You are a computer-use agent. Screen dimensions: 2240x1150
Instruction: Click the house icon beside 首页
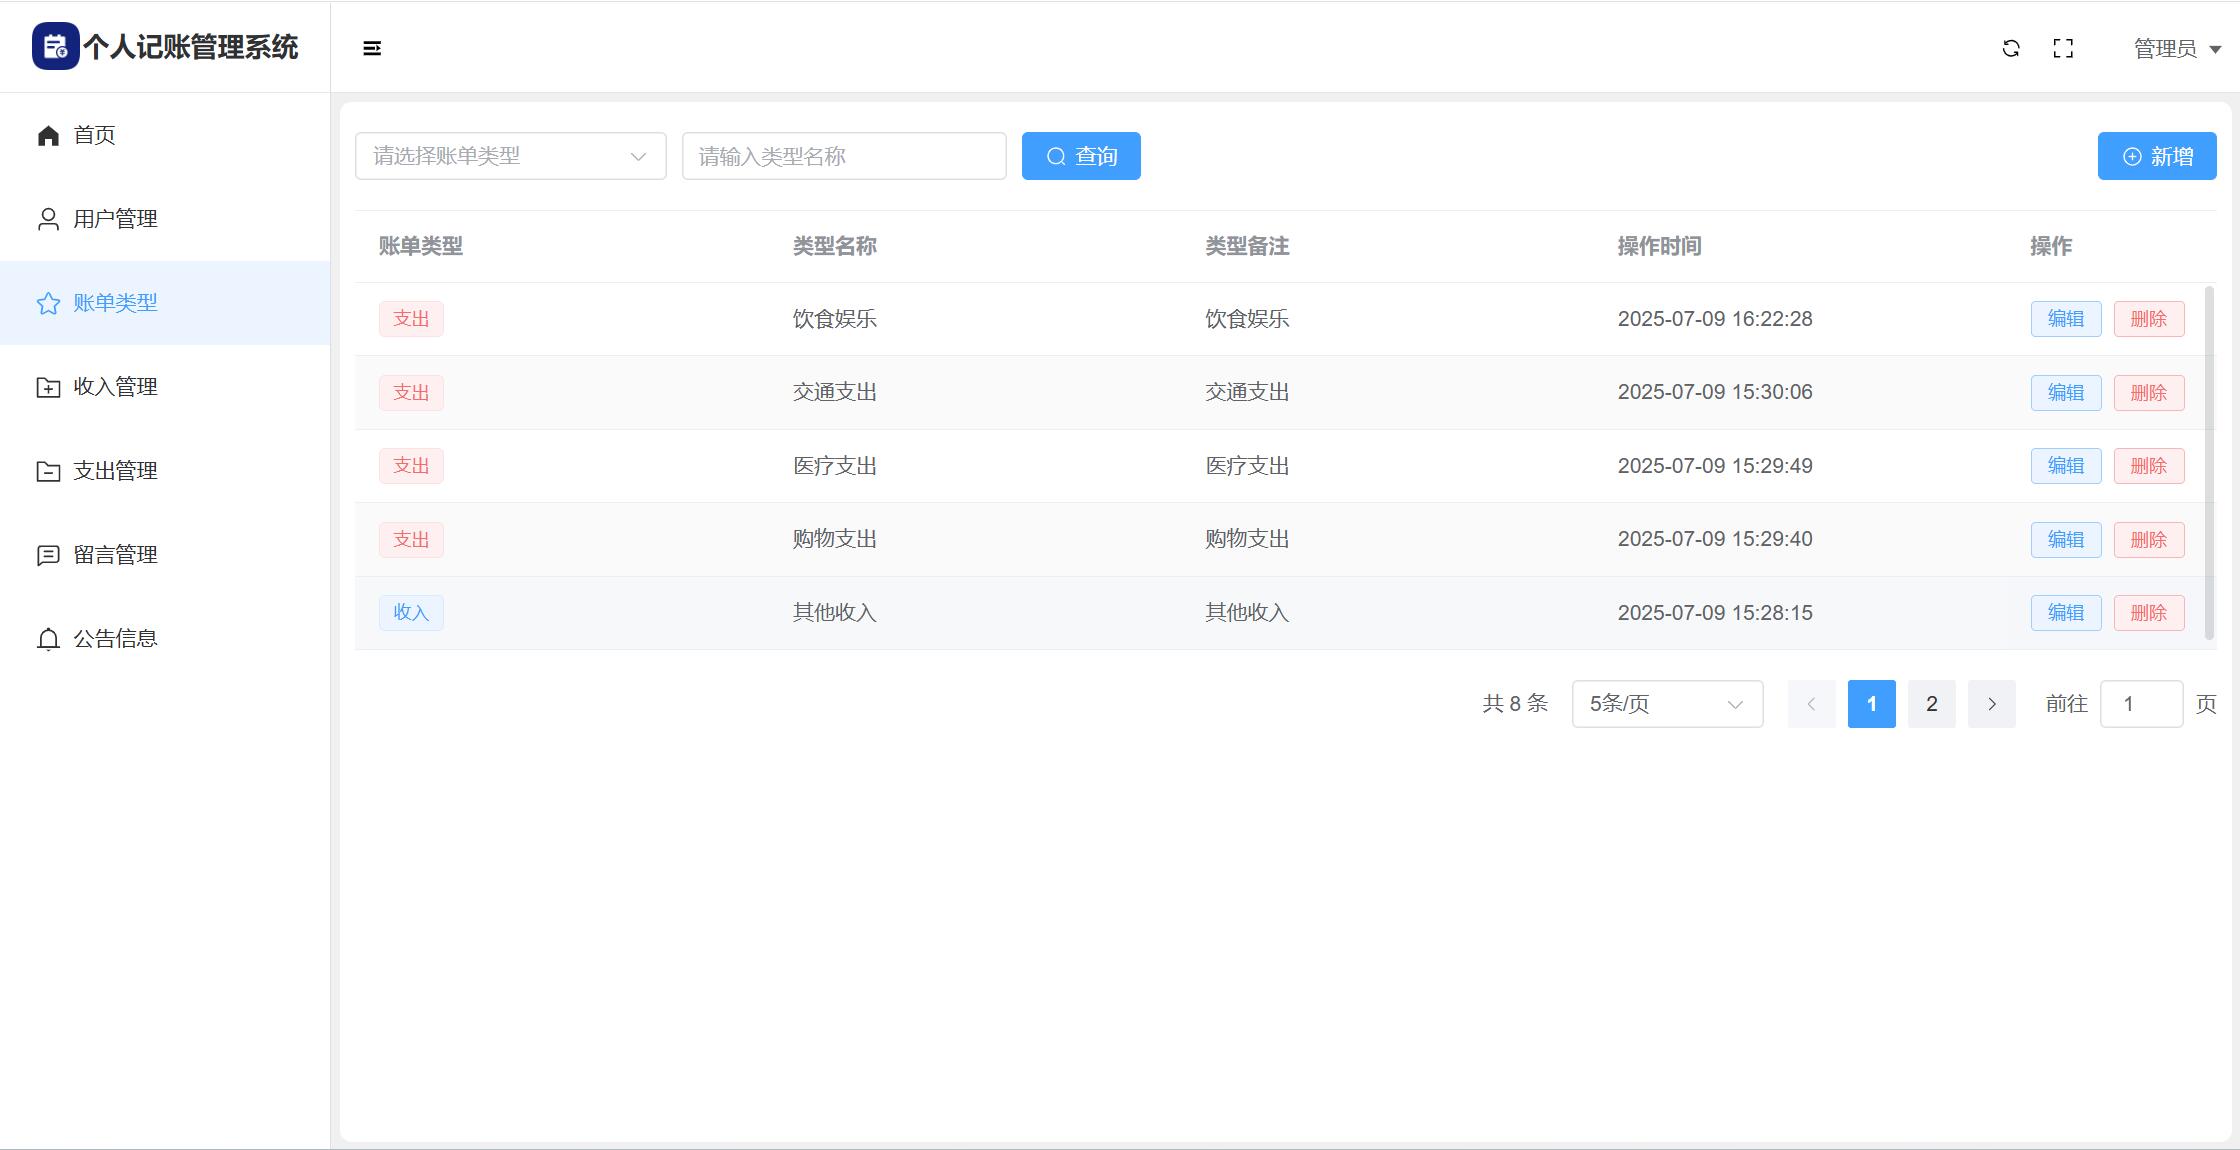48,135
